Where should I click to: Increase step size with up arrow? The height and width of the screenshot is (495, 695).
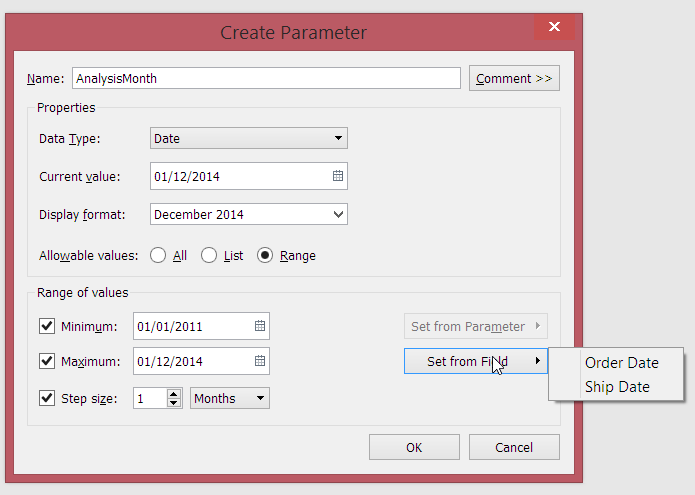point(174,394)
